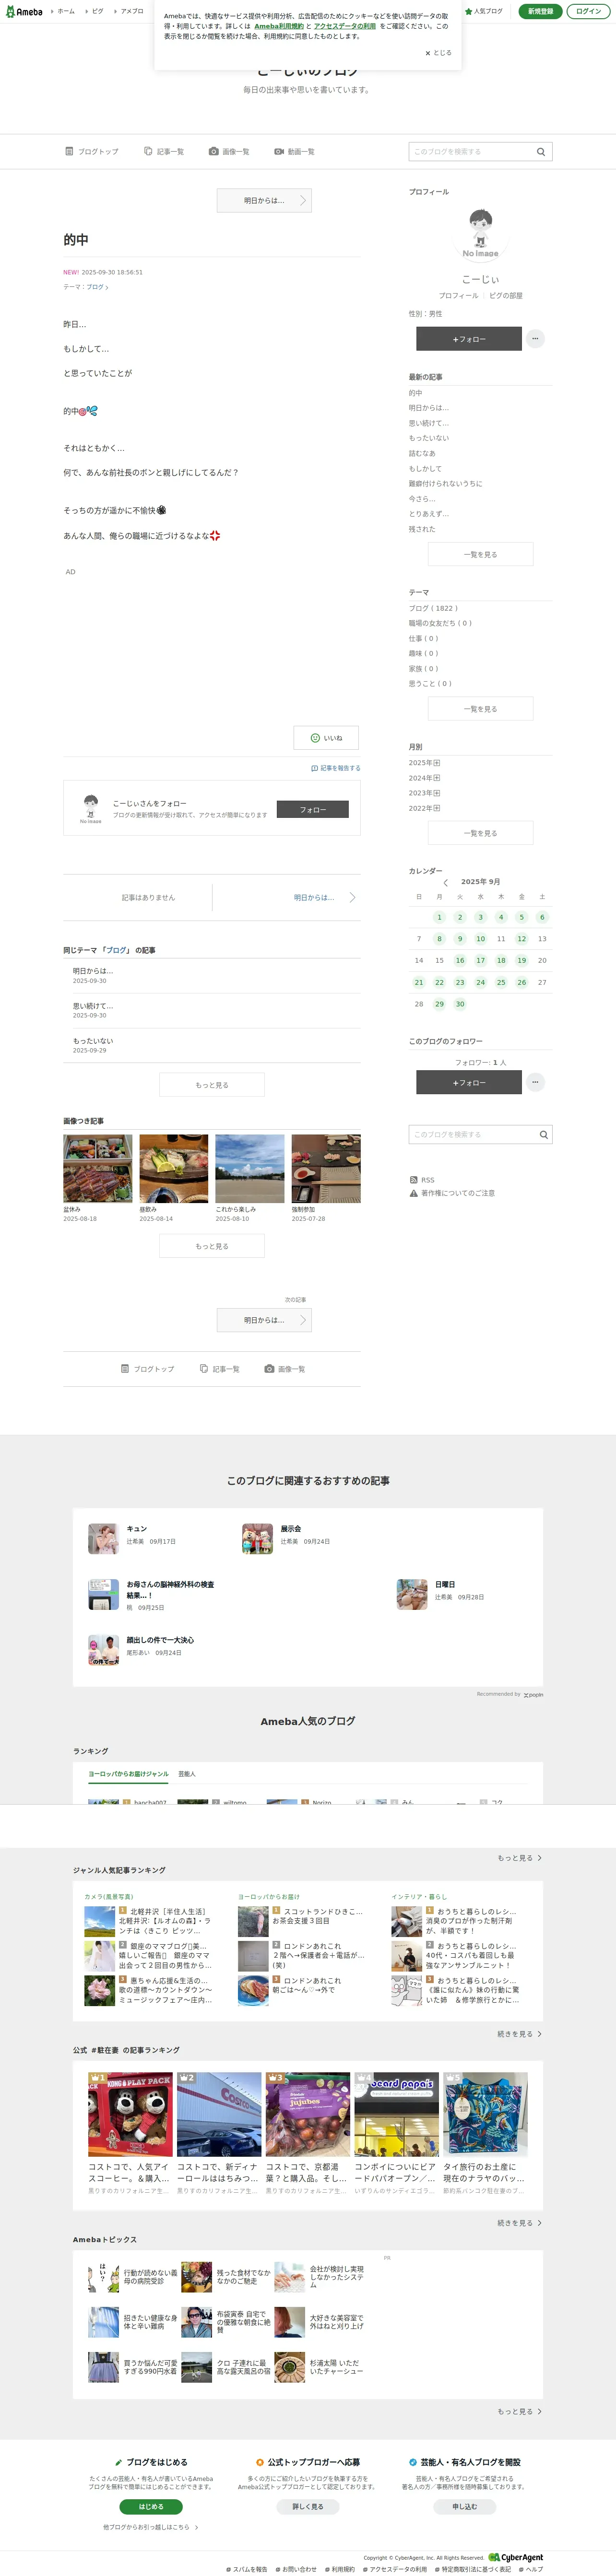Open the ブログ theme link under the post date
This screenshot has height=2576, width=616.
tap(97, 287)
